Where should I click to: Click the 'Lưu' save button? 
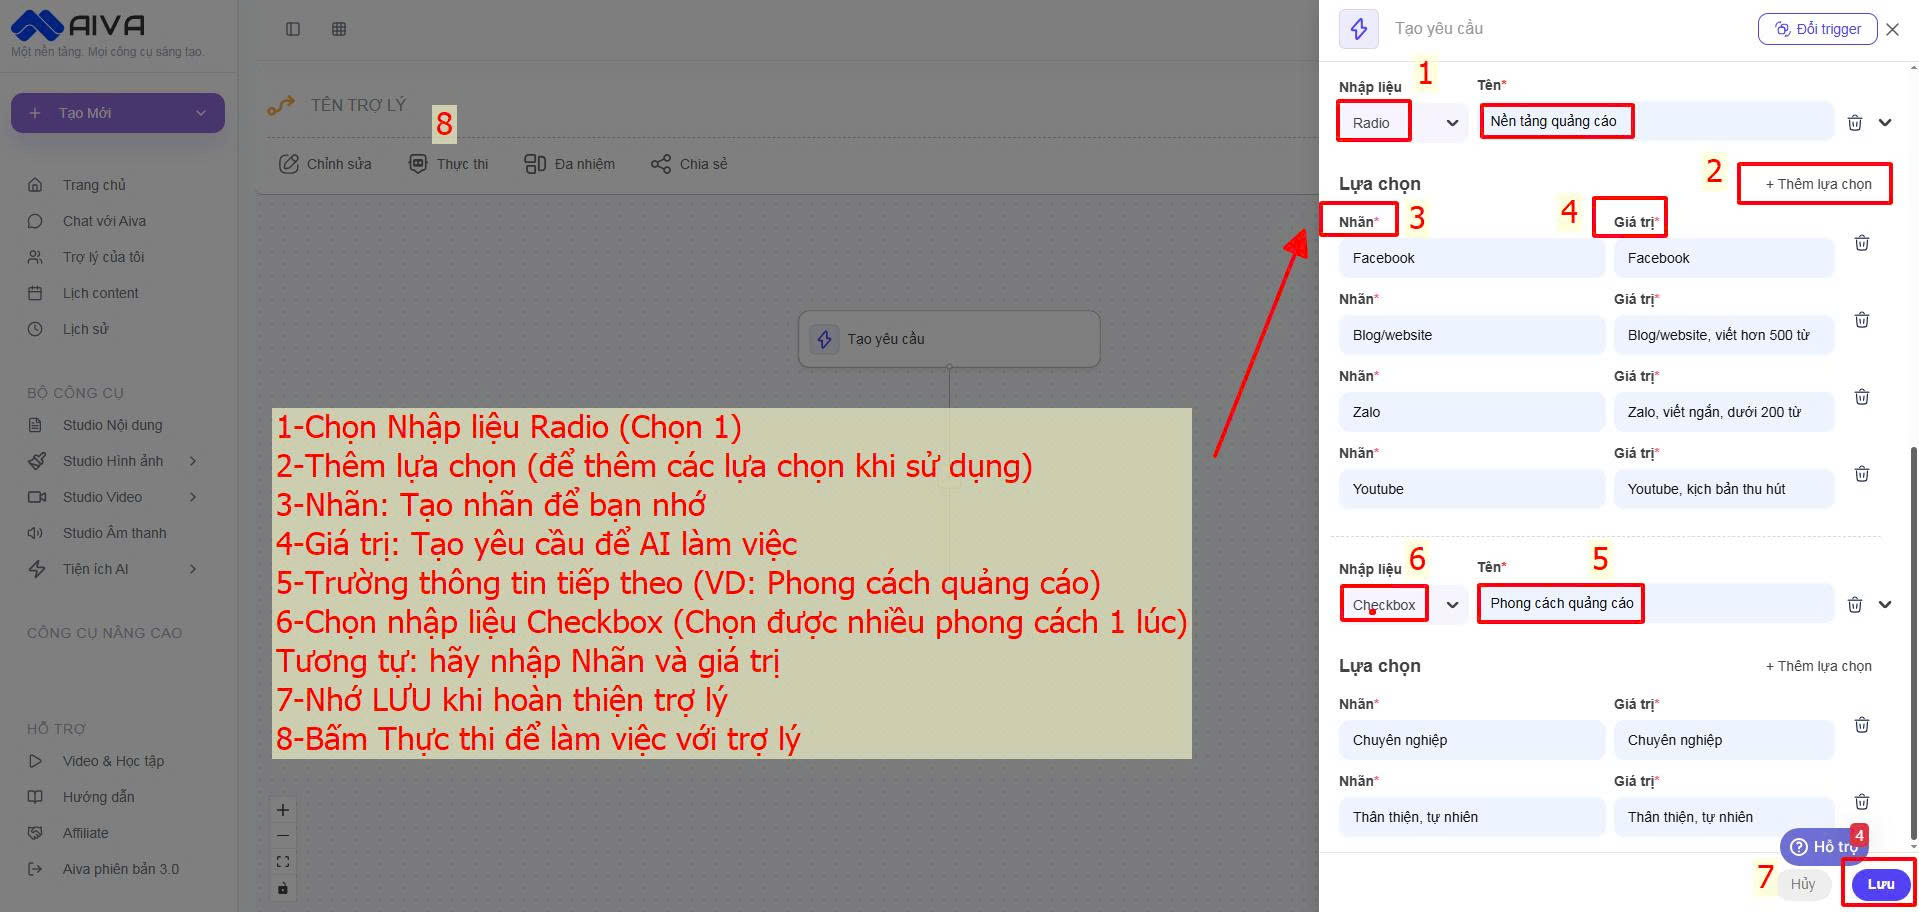(1880, 884)
